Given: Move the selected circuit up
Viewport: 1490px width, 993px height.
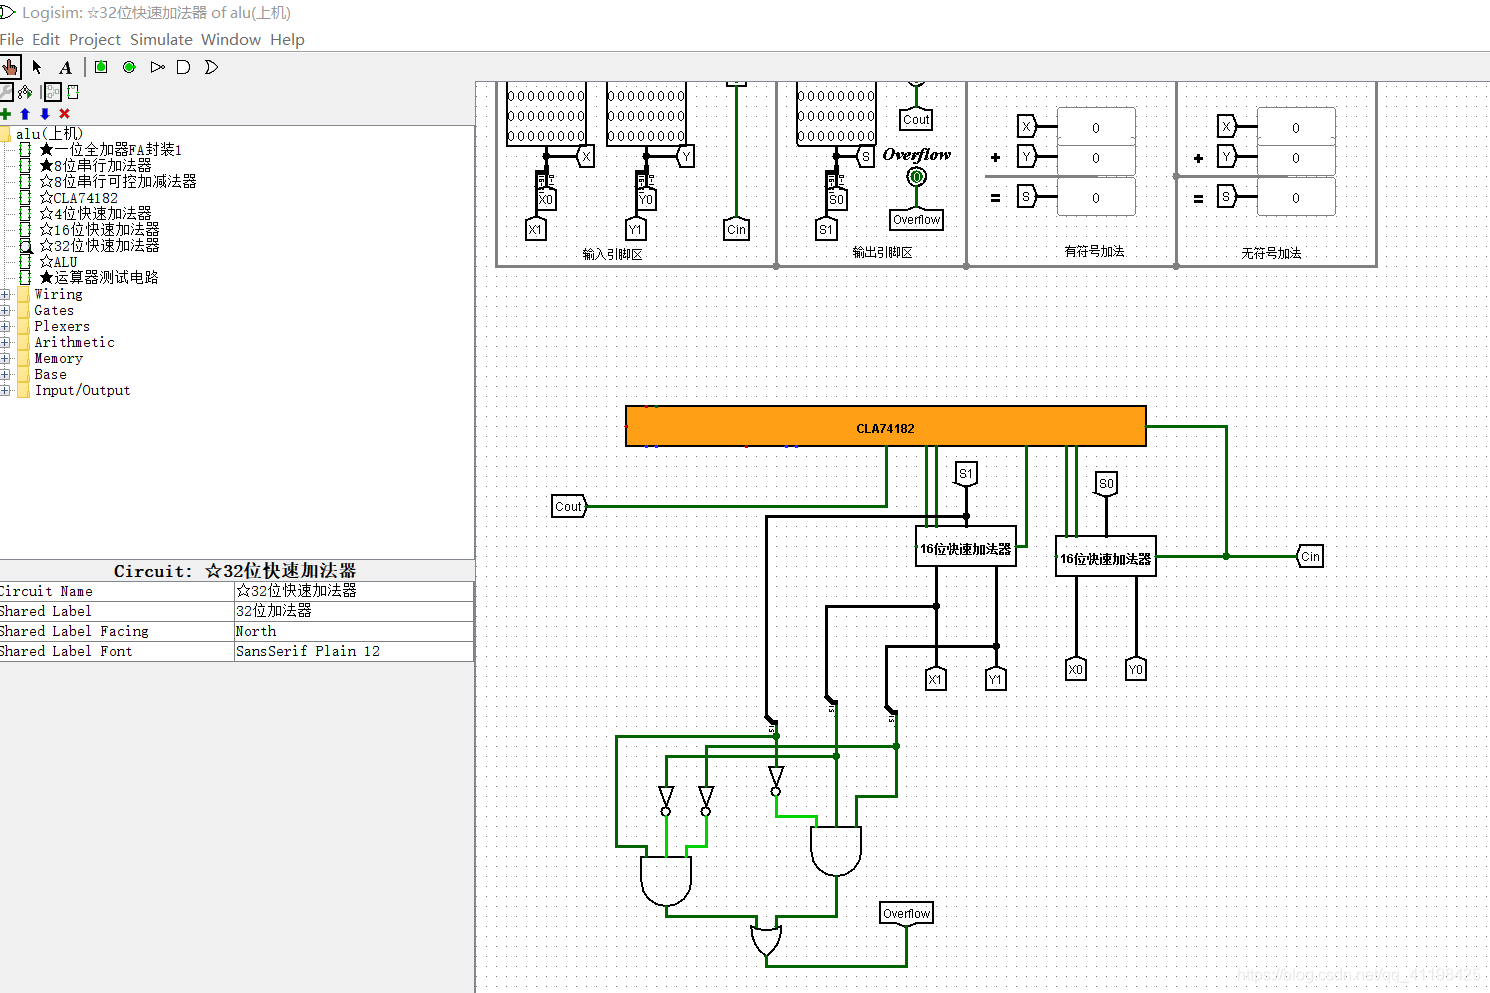Looking at the screenshot, I should [x=25, y=114].
